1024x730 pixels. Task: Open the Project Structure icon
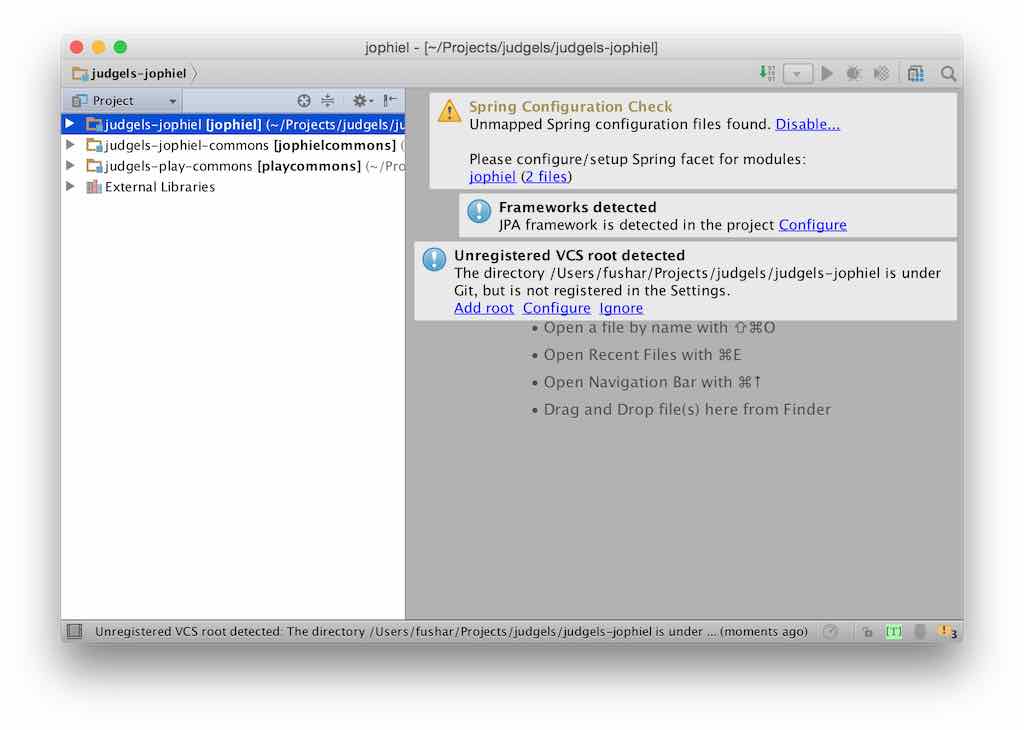point(916,73)
